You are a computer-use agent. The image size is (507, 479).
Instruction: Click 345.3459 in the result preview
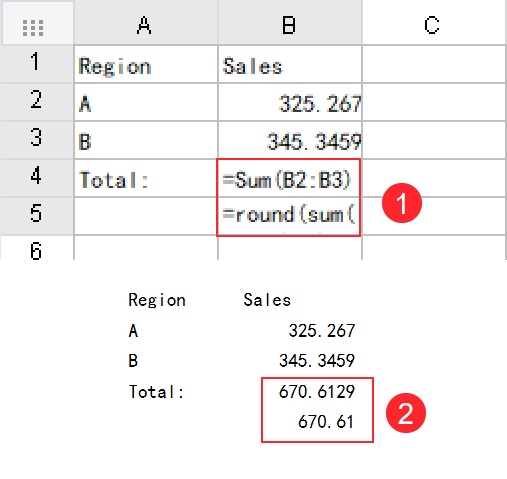(317, 361)
